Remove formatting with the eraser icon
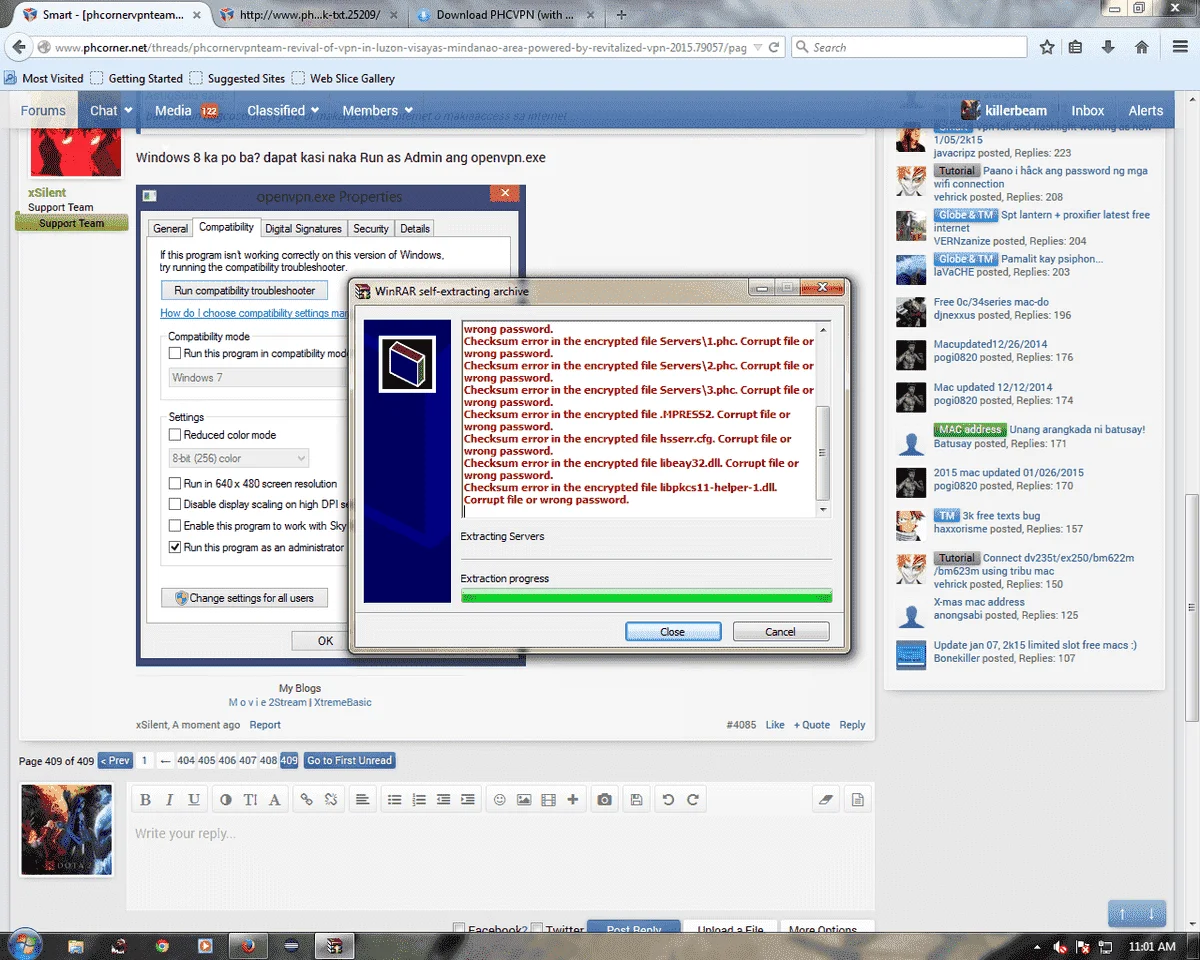Screen dimensions: 1200x960 tap(825, 800)
